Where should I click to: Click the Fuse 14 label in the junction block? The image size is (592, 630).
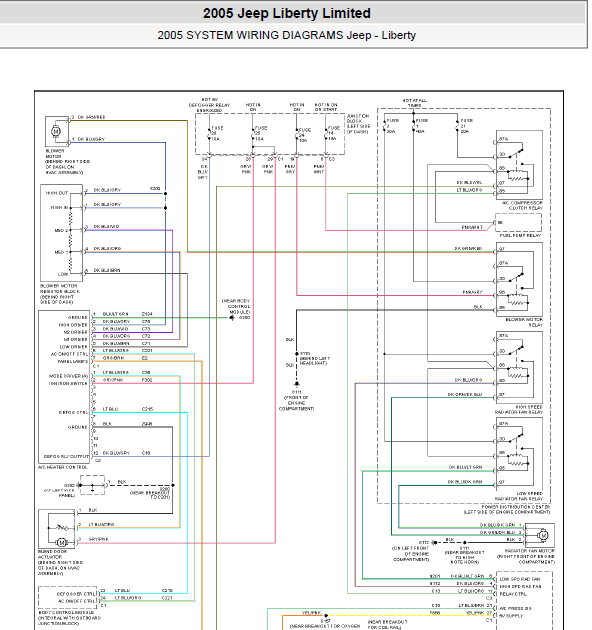[x=334, y=133]
